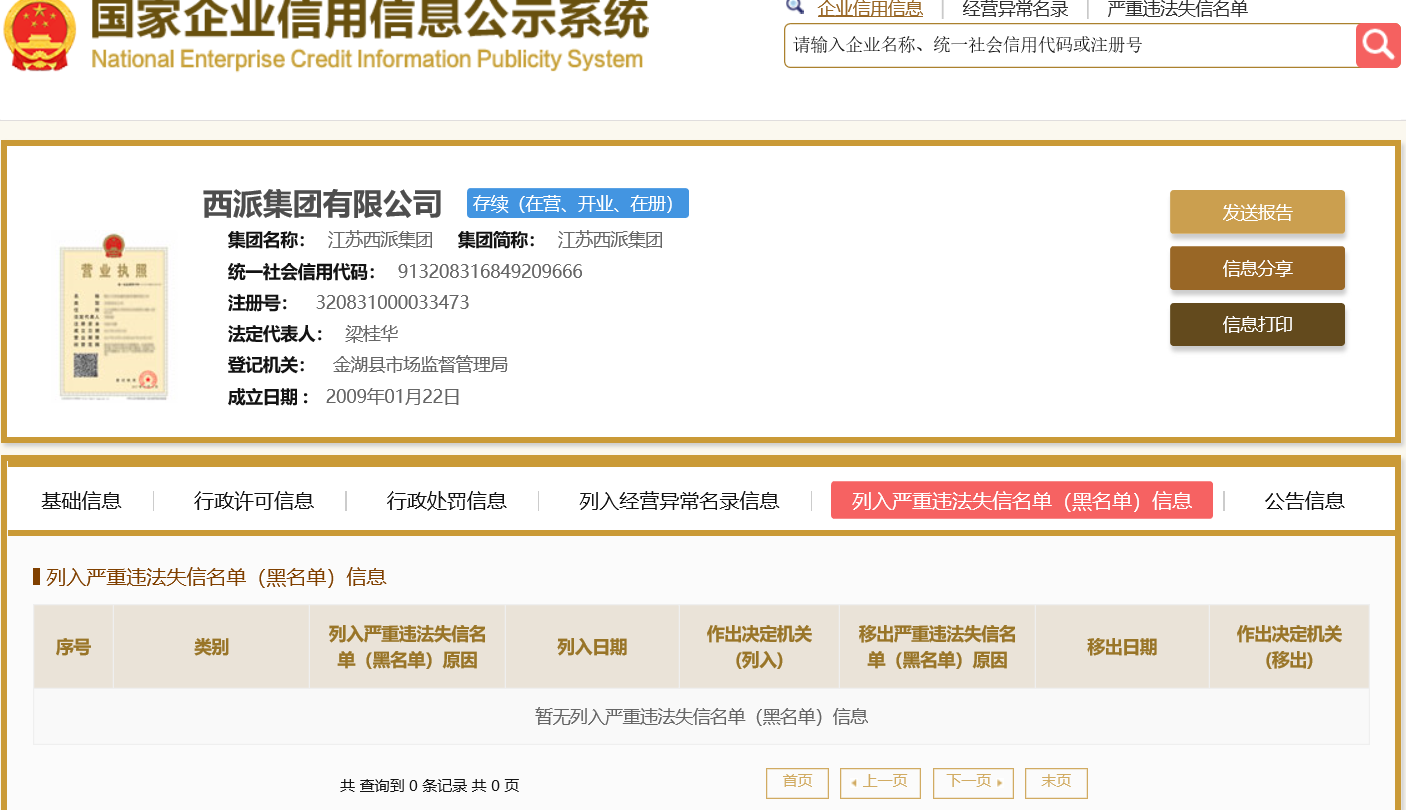The image size is (1406, 810).
Task: Select the 企业信用信息 search tab
Action: click(870, 9)
